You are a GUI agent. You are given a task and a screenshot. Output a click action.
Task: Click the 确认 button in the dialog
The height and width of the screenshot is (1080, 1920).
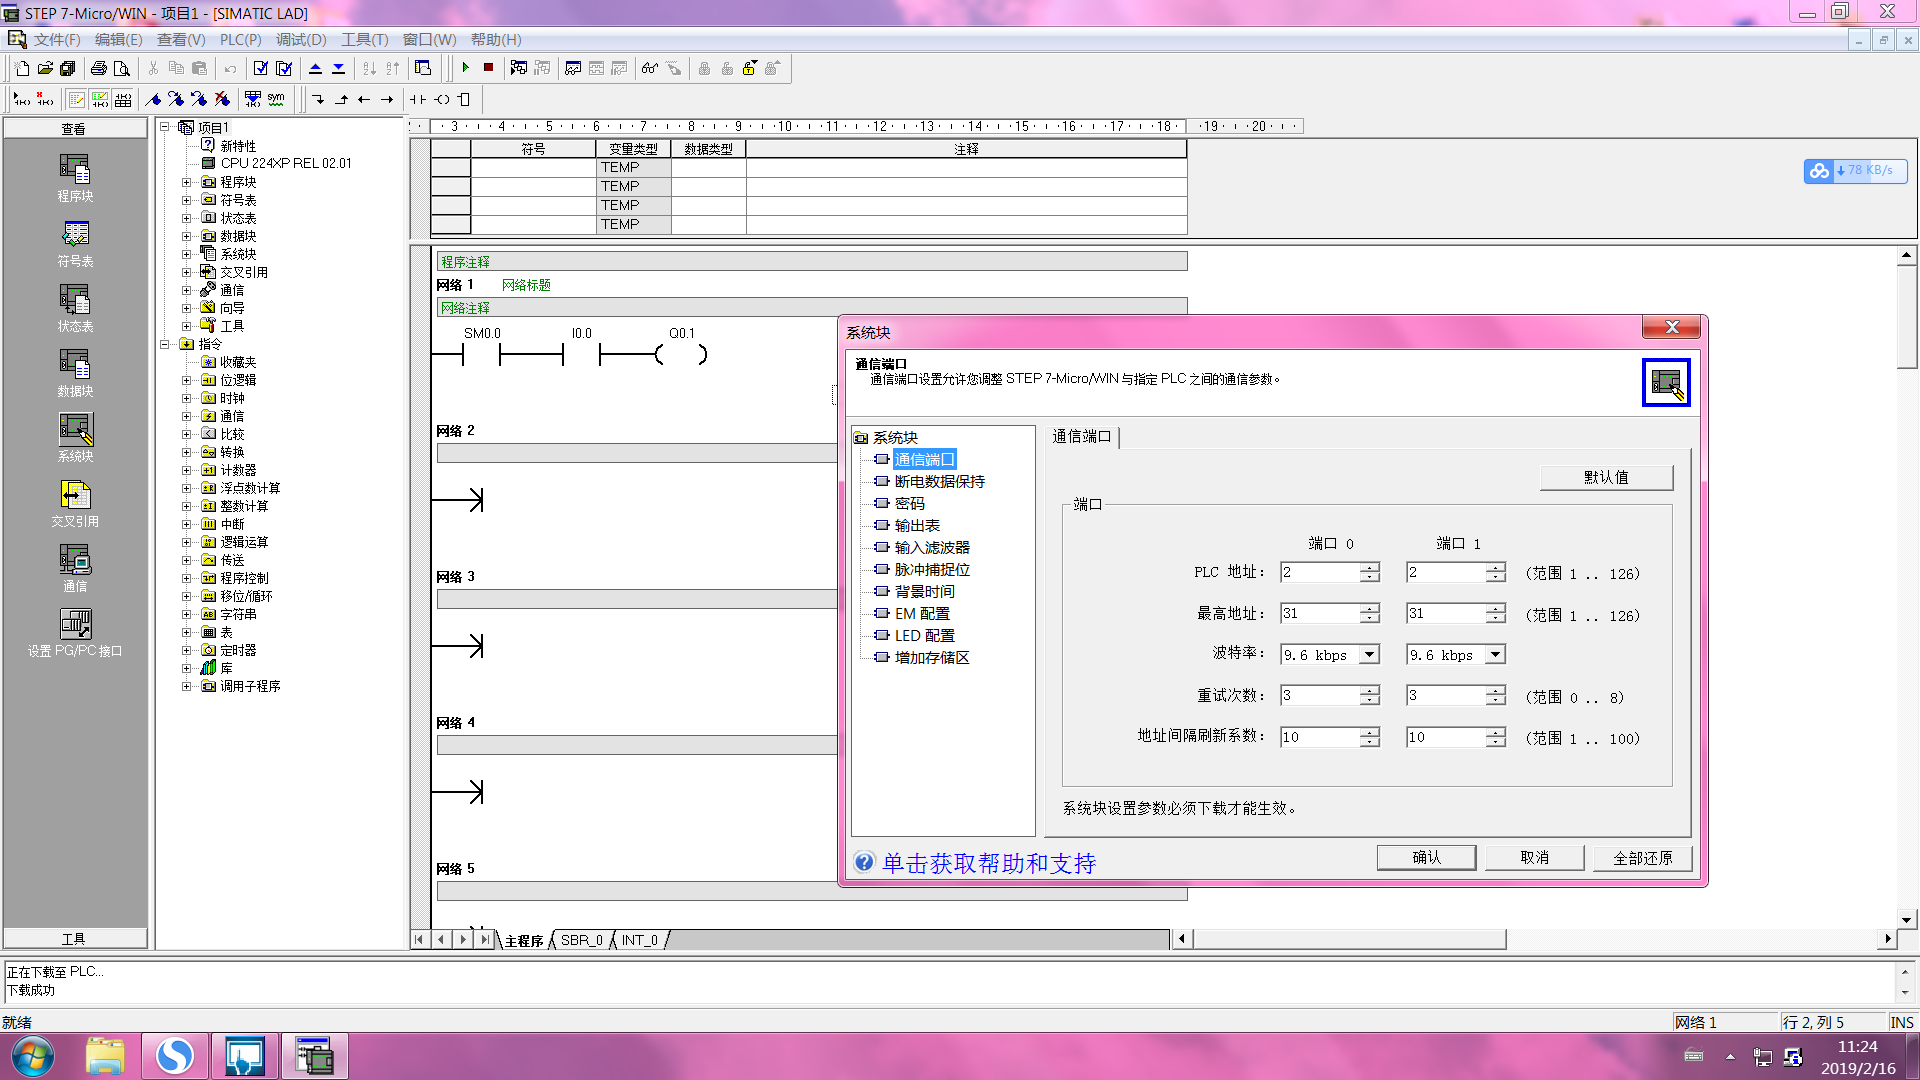(1426, 858)
